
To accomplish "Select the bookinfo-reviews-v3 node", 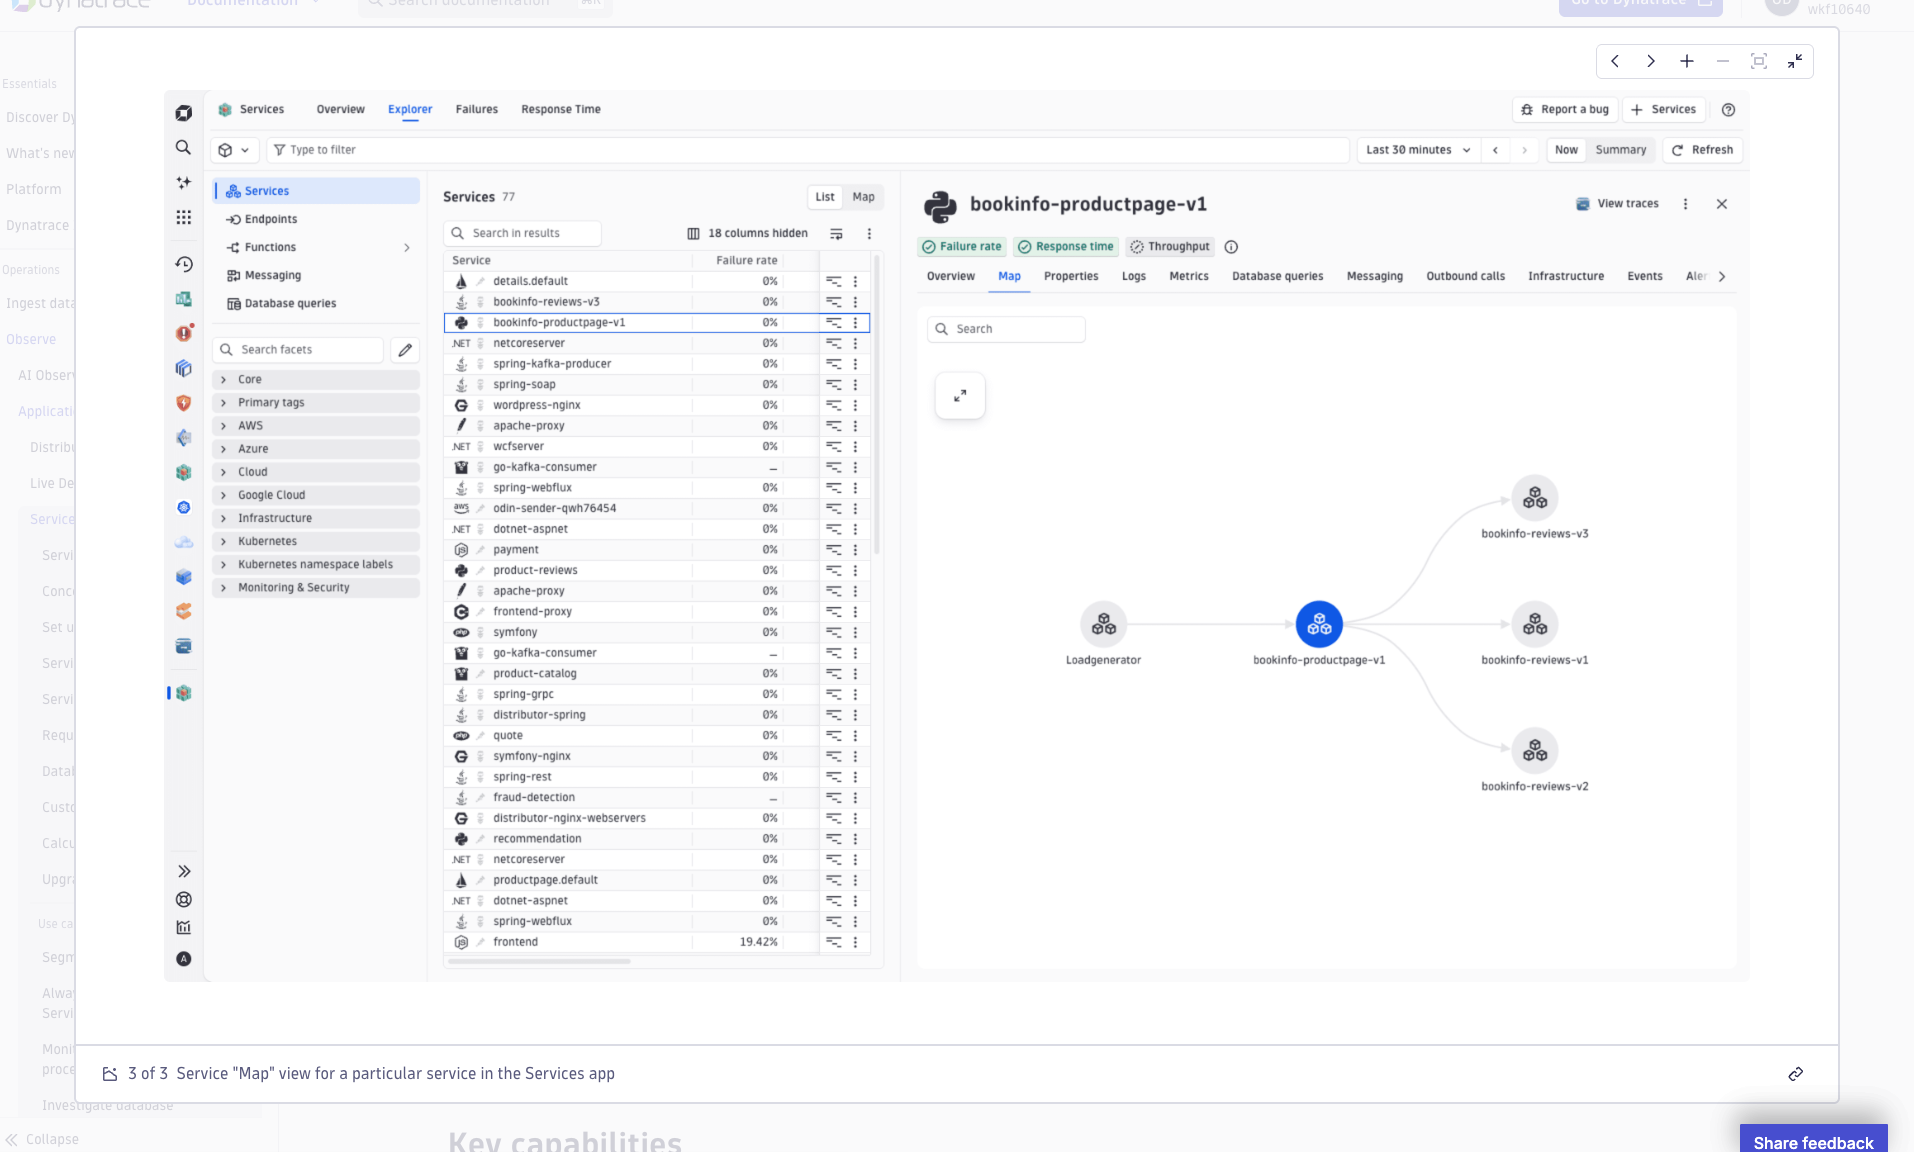I will (1534, 498).
